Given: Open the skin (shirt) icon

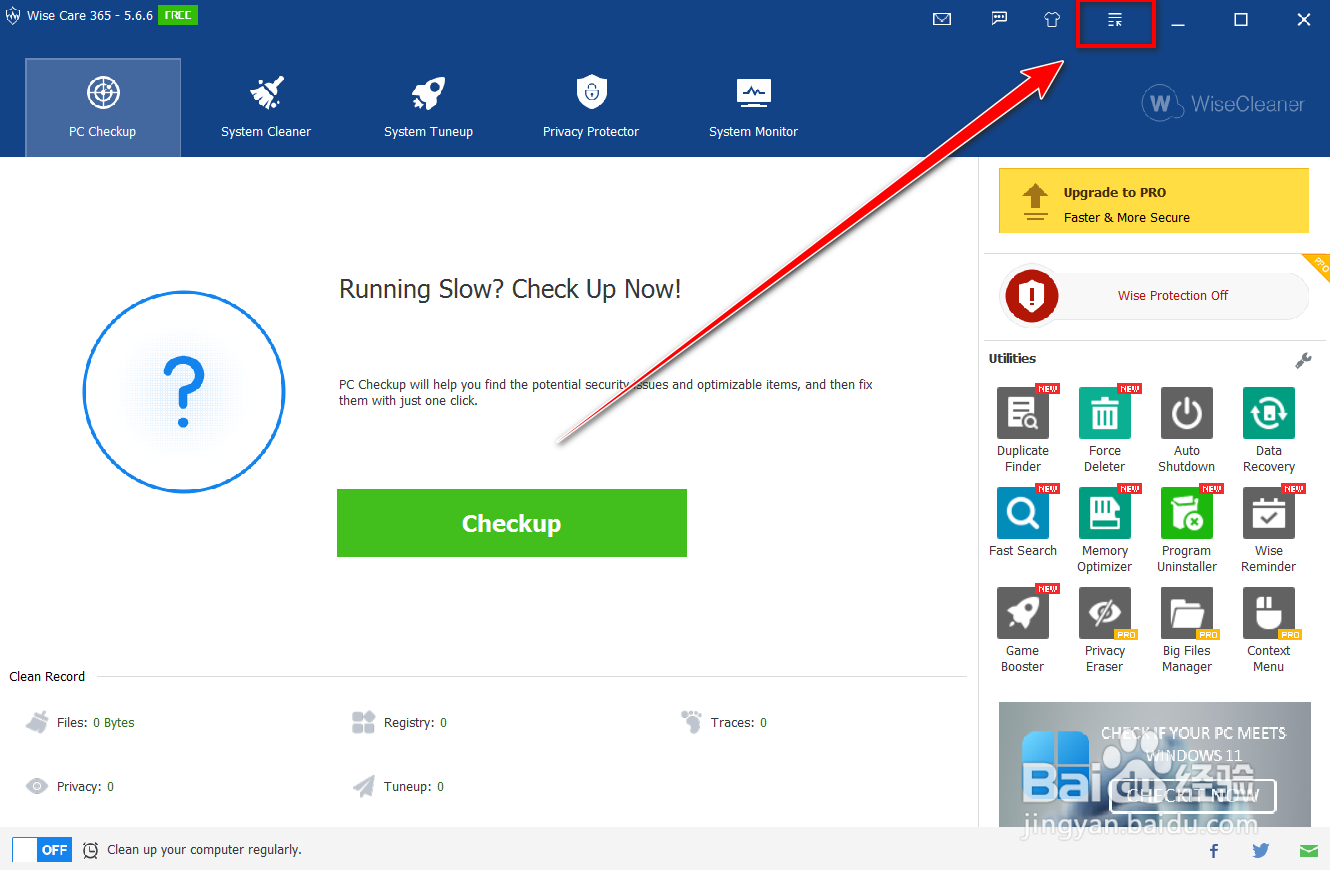Looking at the screenshot, I should click(x=1052, y=19).
